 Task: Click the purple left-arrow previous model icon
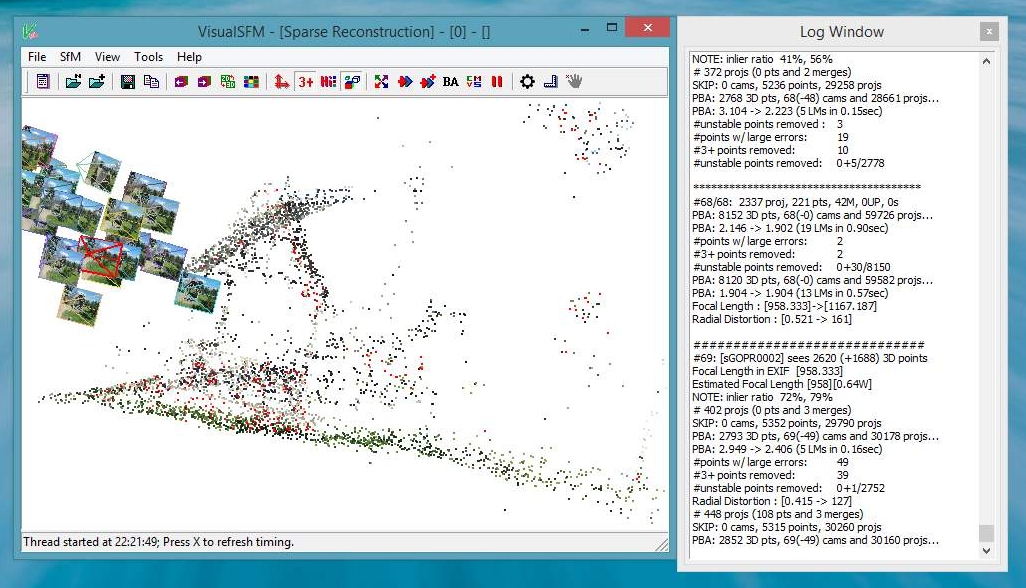pyautogui.click(x=181, y=82)
